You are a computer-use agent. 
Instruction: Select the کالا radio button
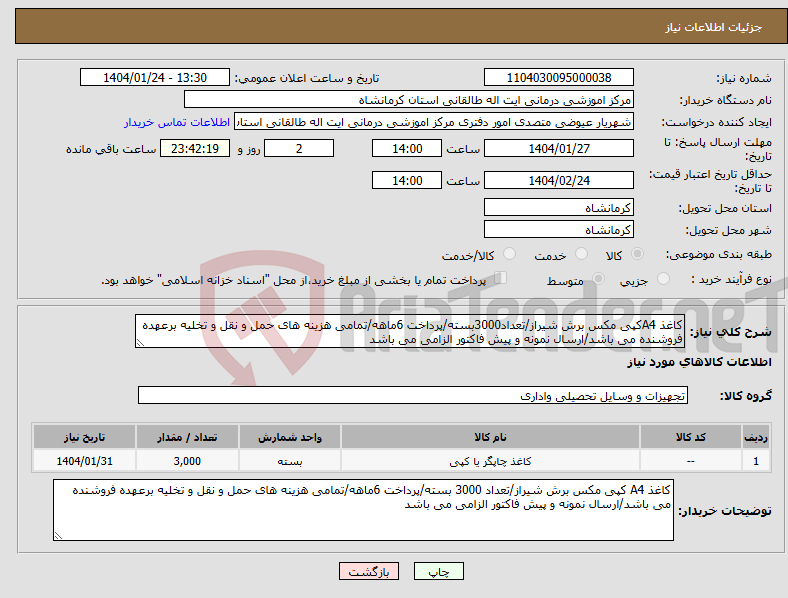tap(637, 254)
